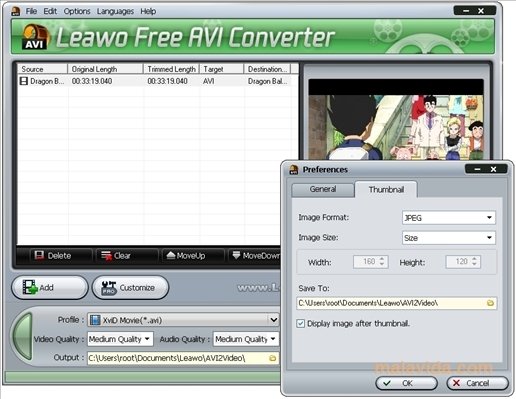This screenshot has width=516, height=399.
Task: Open the Languages menu
Action: coord(115,11)
